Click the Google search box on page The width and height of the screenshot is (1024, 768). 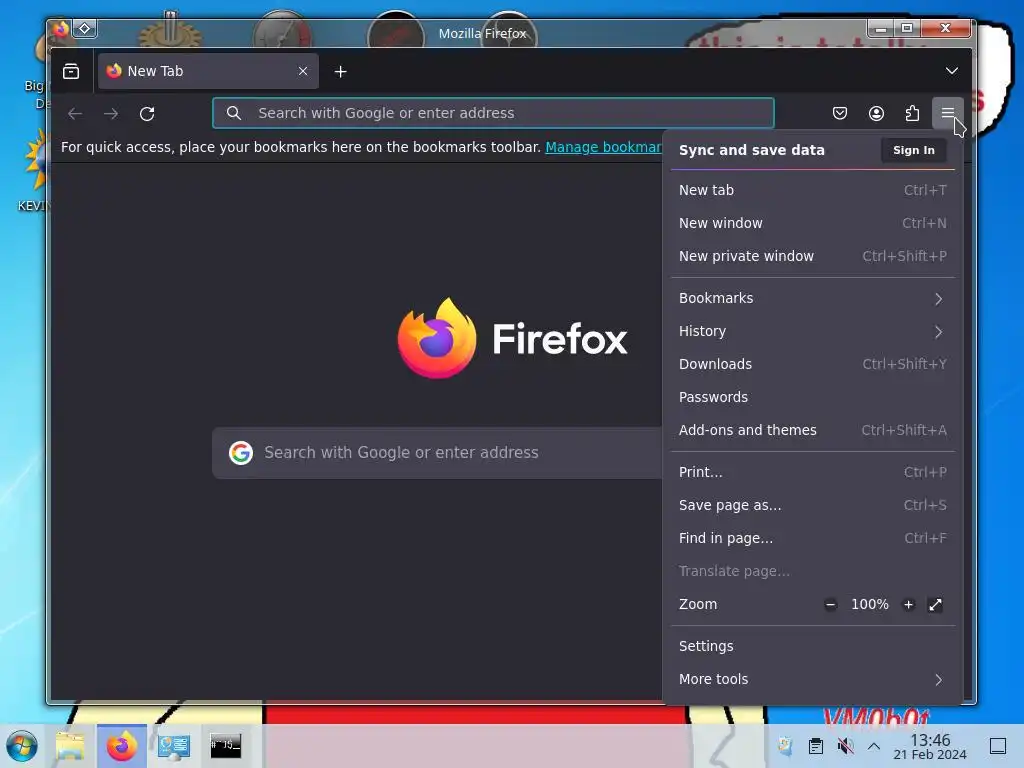438,453
